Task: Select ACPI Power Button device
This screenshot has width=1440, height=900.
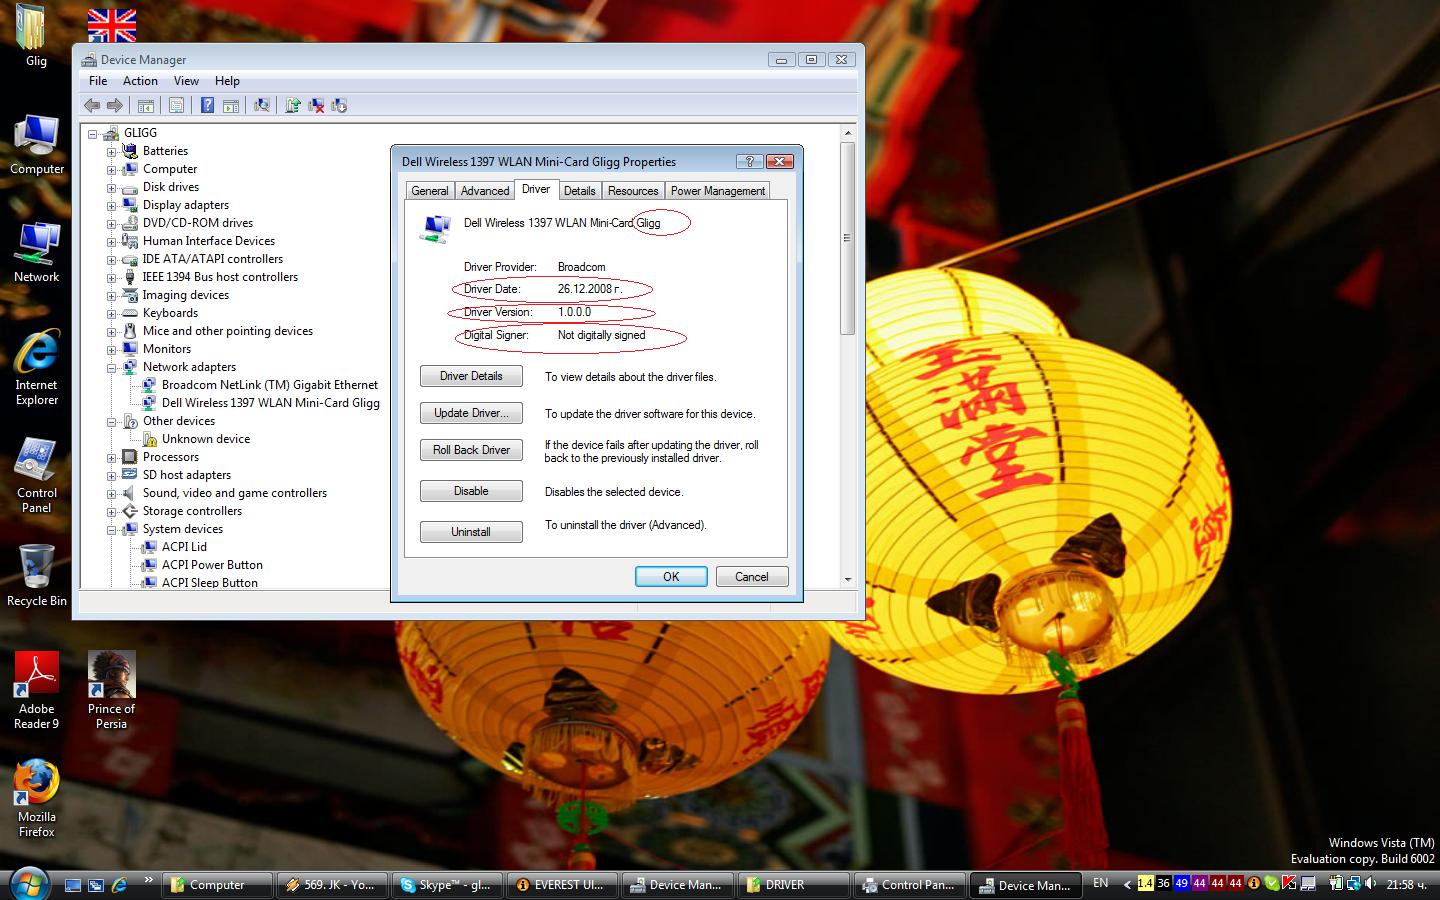Action: pos(212,565)
